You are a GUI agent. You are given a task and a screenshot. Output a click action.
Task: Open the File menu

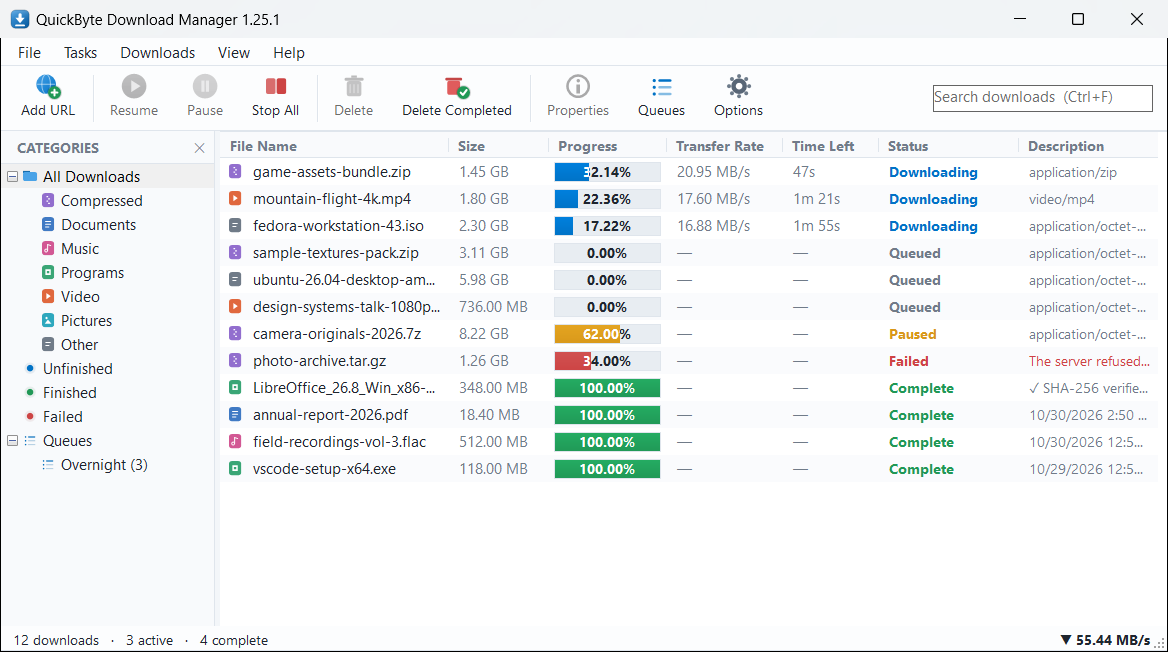coord(29,53)
